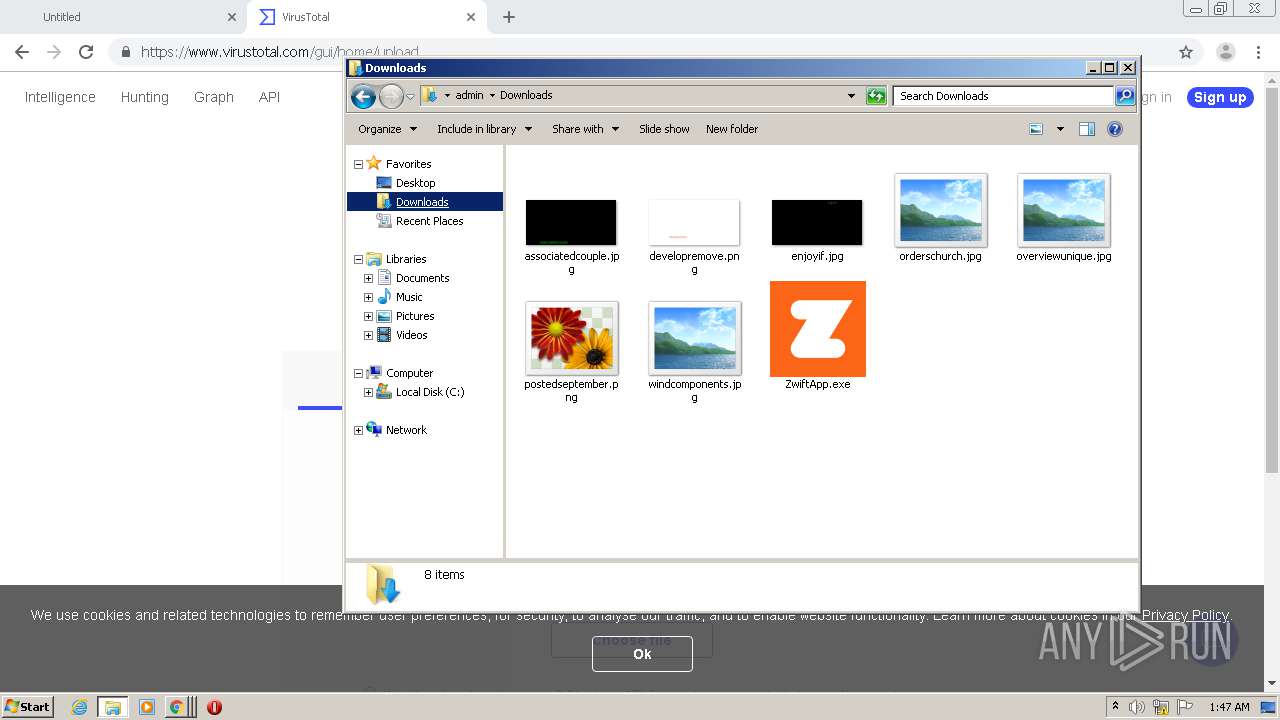This screenshot has height=720, width=1280.
Task: Open recent pages dropdown arrow in Explorer
Action: [410, 96]
